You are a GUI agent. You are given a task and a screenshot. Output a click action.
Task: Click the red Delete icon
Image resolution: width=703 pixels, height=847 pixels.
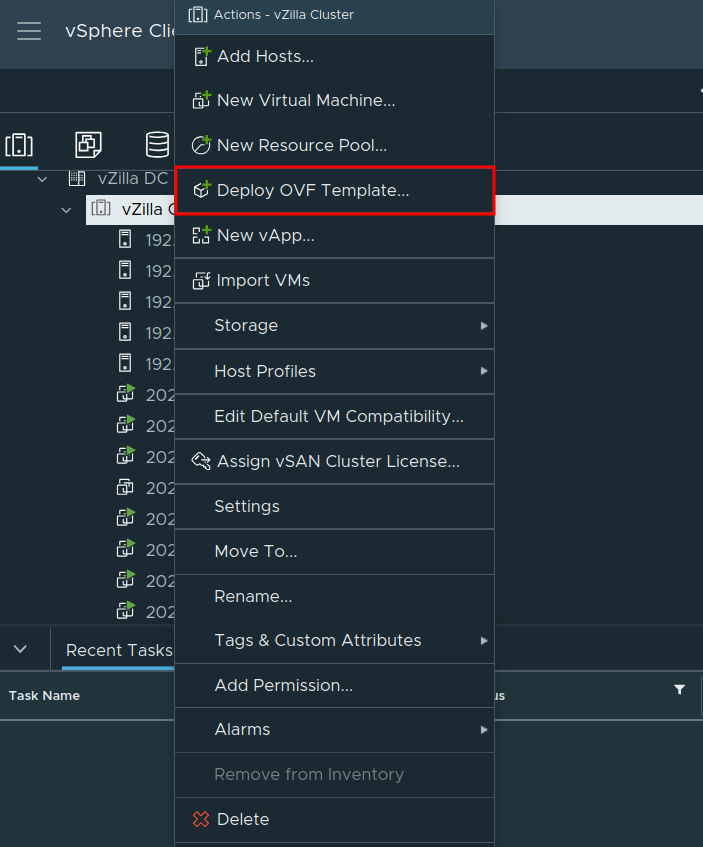click(201, 819)
